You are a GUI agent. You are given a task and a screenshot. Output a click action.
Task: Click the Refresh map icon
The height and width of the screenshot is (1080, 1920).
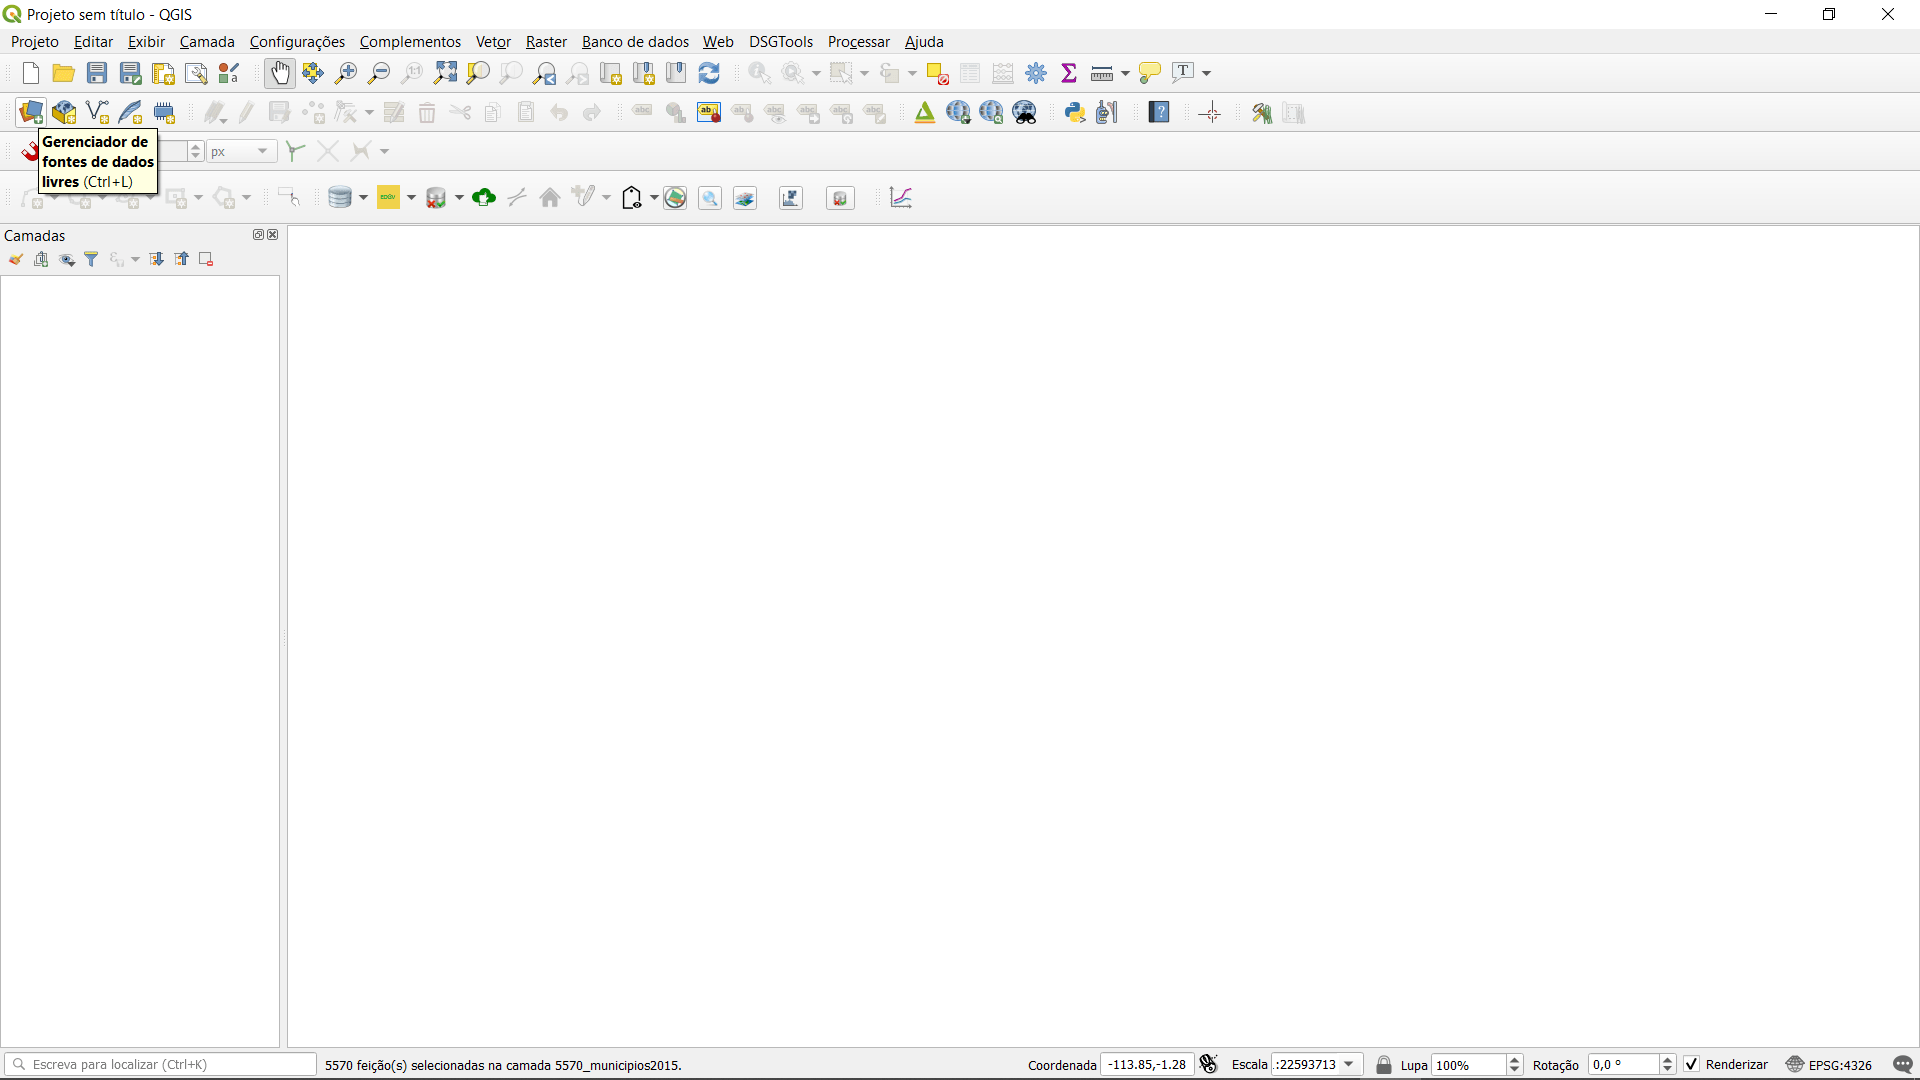click(709, 73)
